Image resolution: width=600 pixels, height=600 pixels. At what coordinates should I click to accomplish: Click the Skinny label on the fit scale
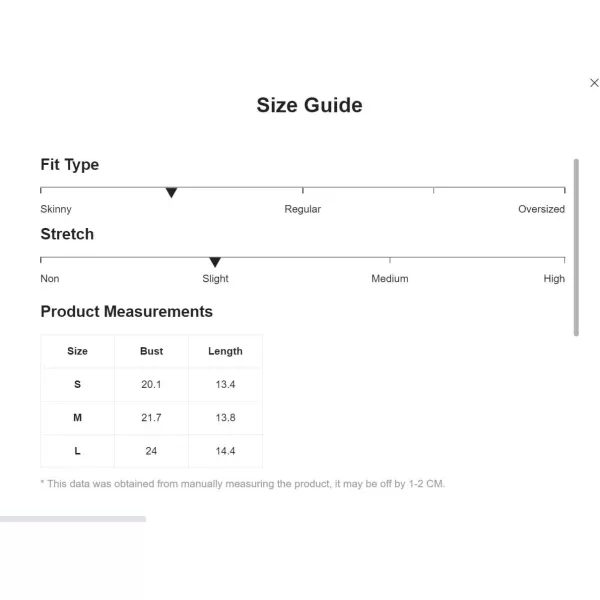(56, 209)
